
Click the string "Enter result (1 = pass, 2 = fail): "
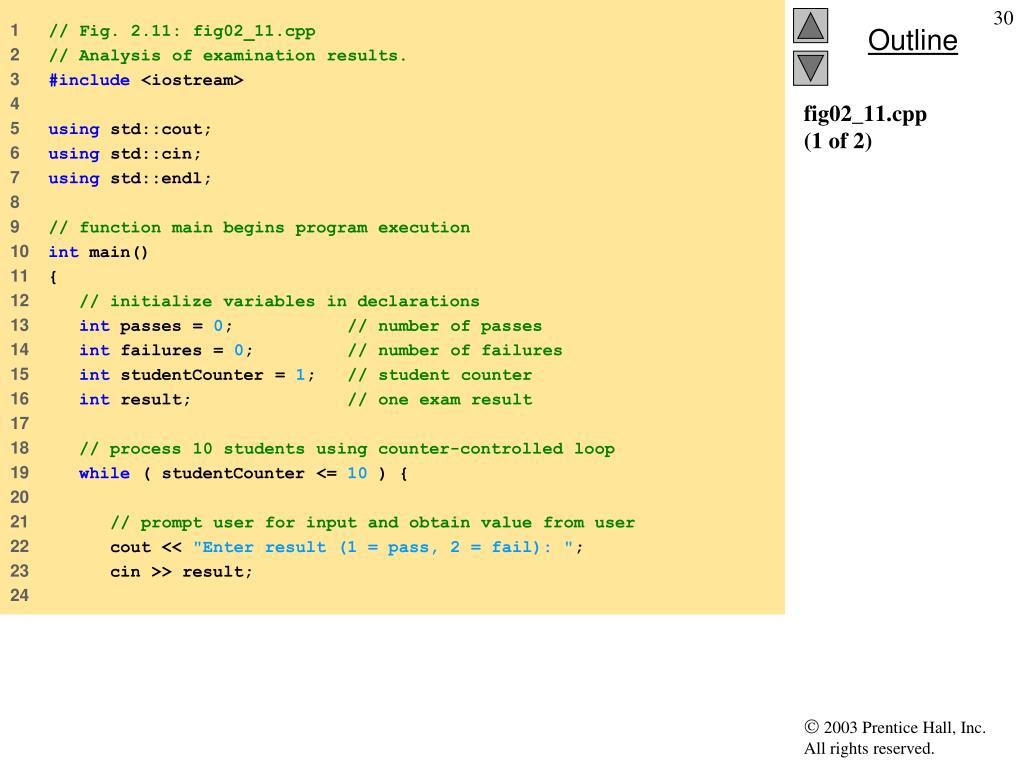point(383,547)
